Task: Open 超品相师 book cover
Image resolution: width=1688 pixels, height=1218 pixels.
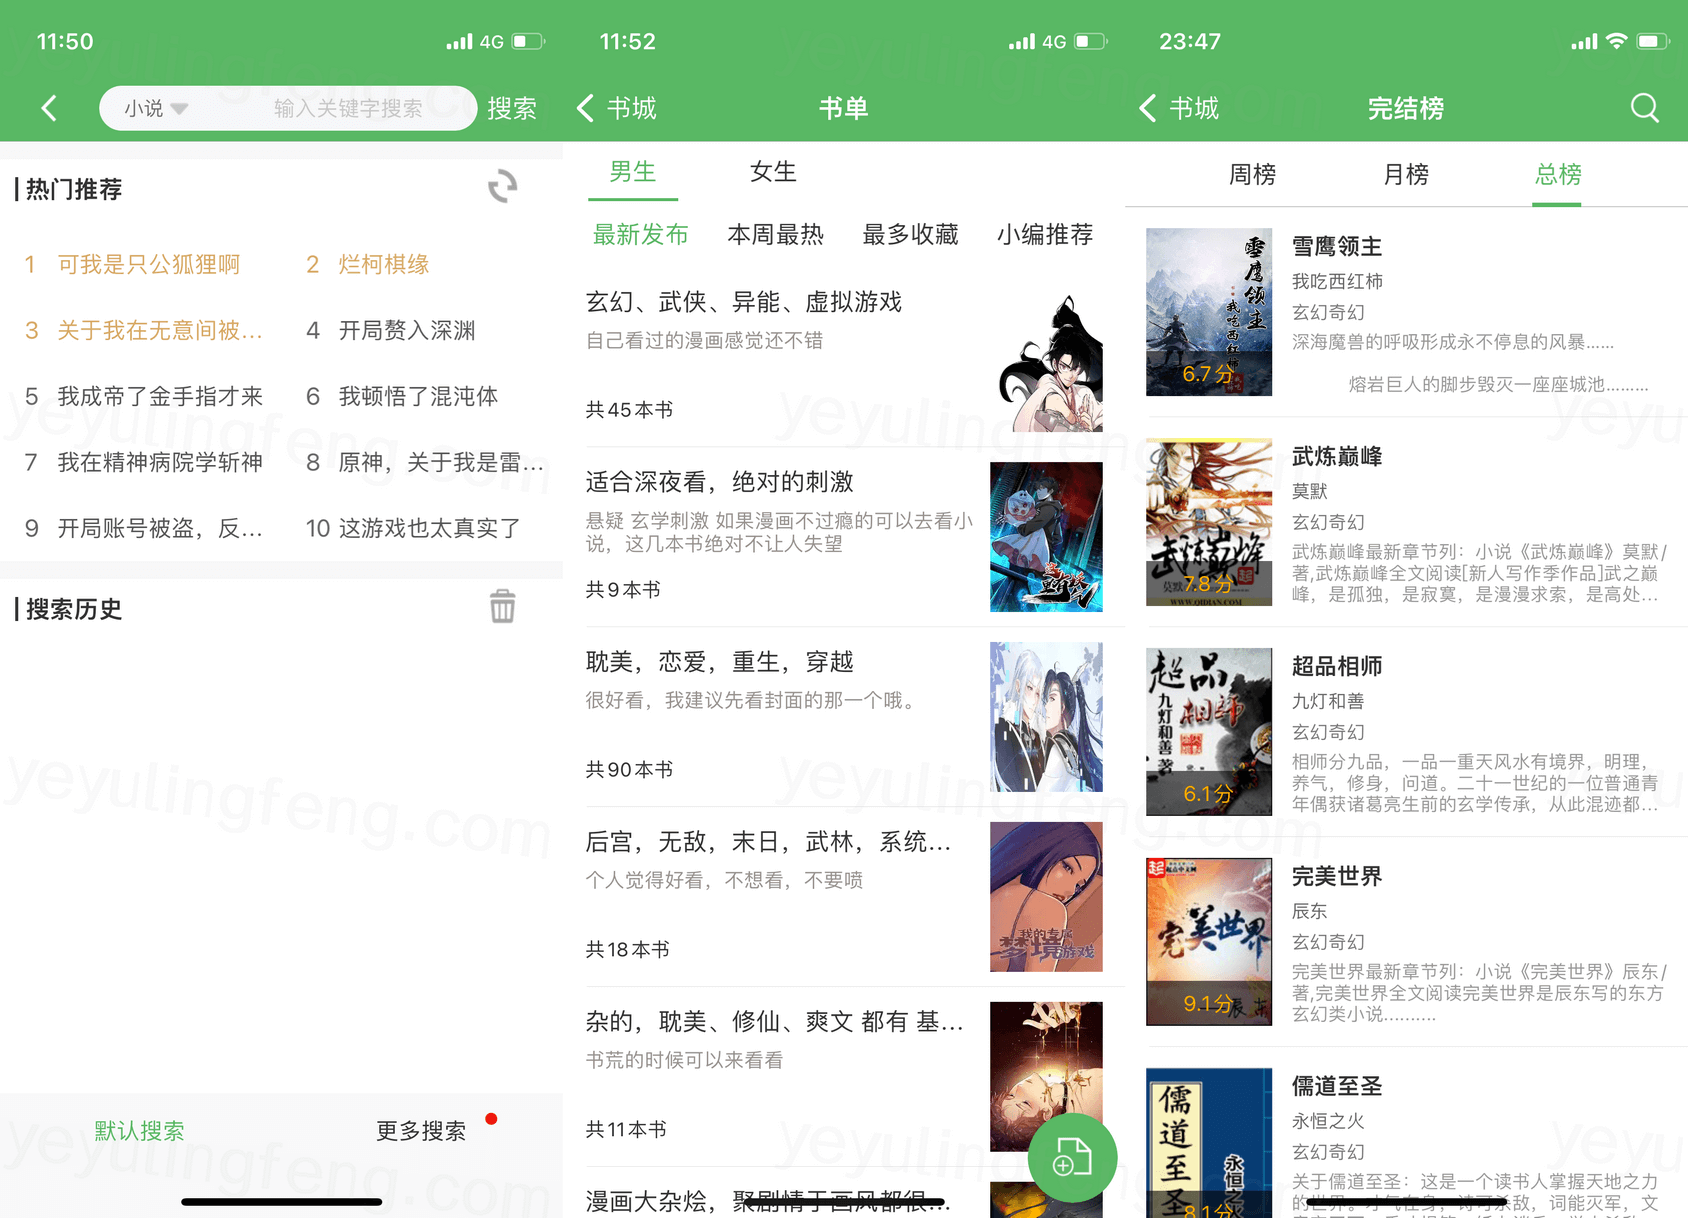Action: 1209,732
